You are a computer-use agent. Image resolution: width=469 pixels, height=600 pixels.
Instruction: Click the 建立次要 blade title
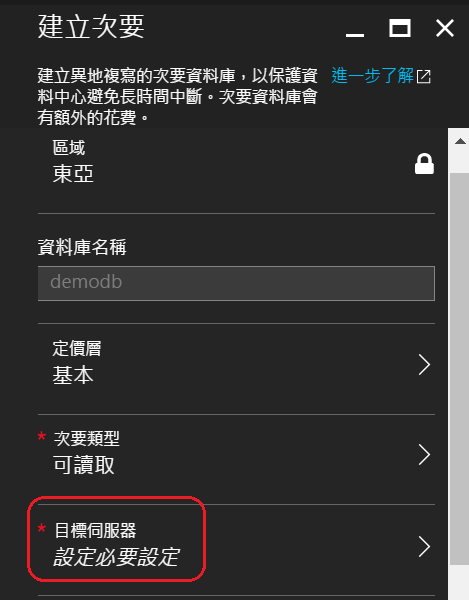(91, 27)
